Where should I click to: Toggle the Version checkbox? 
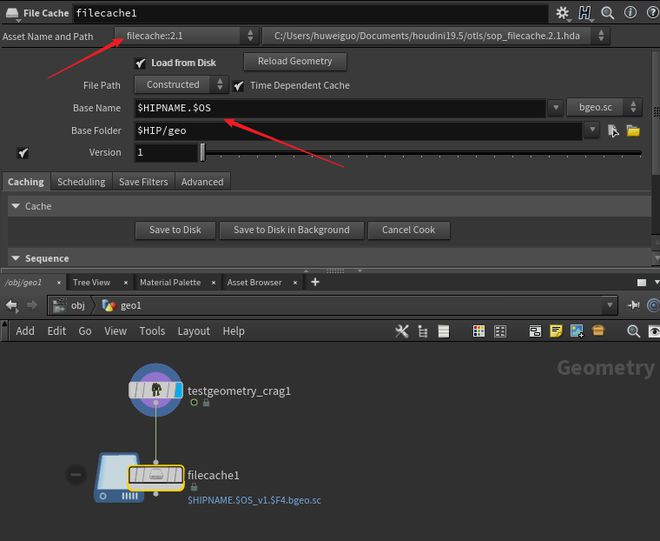pyautogui.click(x=23, y=153)
